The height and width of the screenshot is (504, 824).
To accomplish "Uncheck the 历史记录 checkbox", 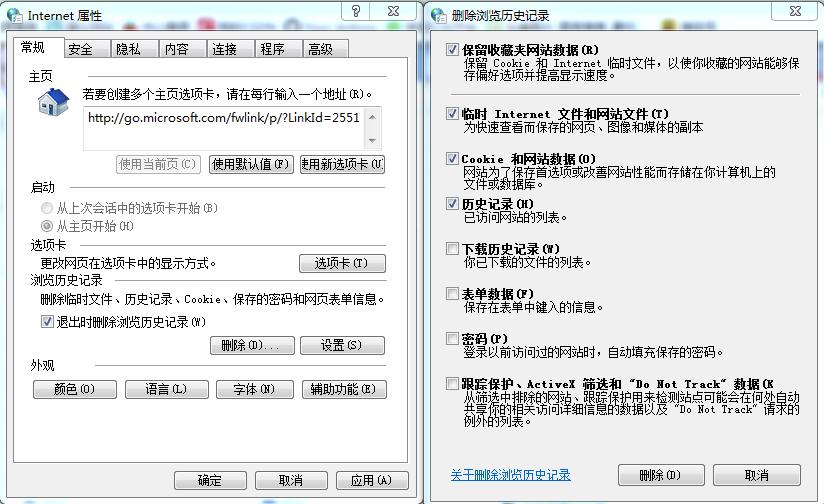I will 452,203.
